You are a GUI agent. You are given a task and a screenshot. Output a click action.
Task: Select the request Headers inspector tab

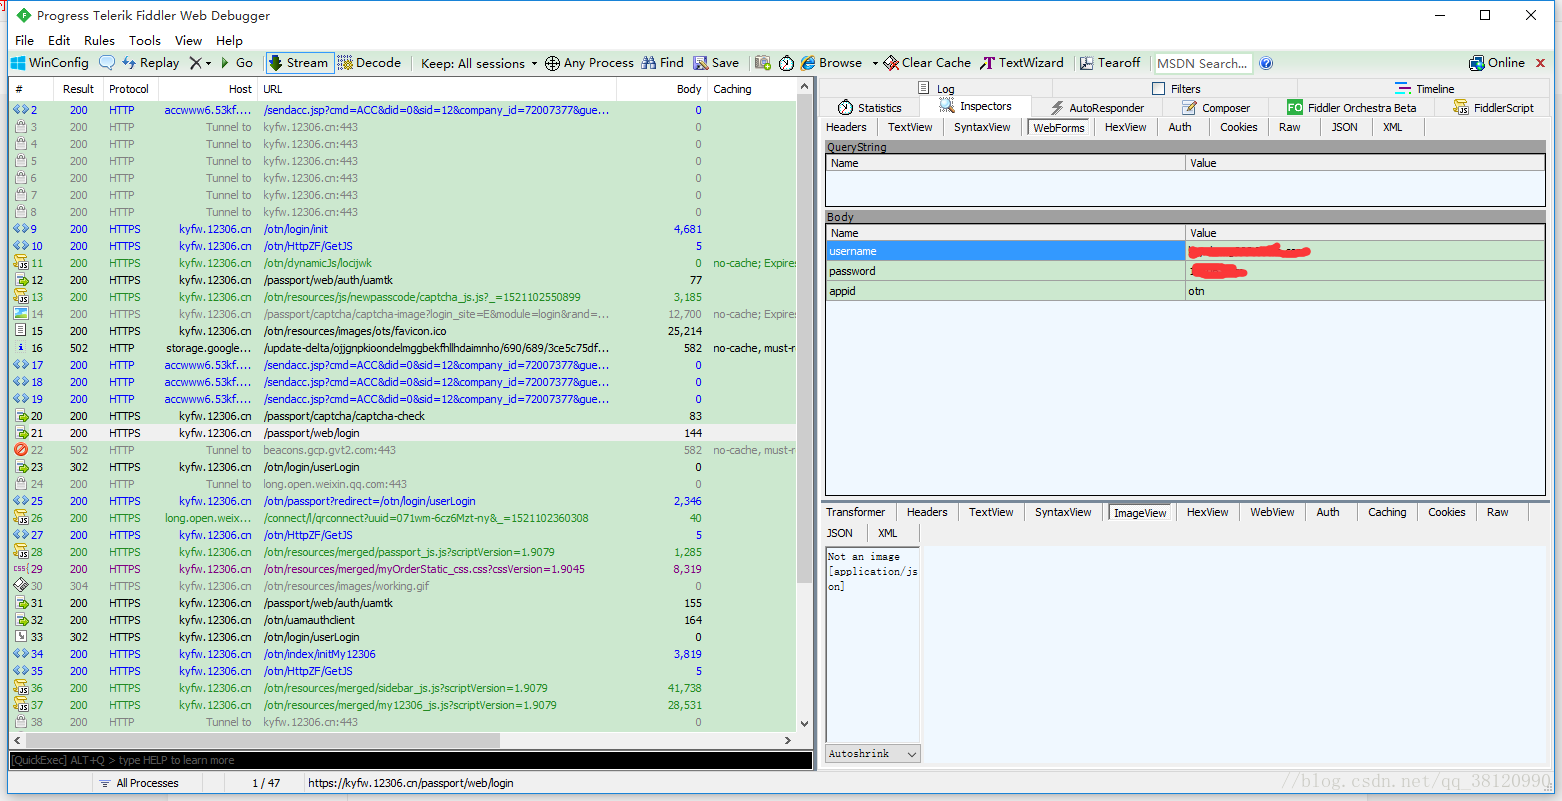846,127
